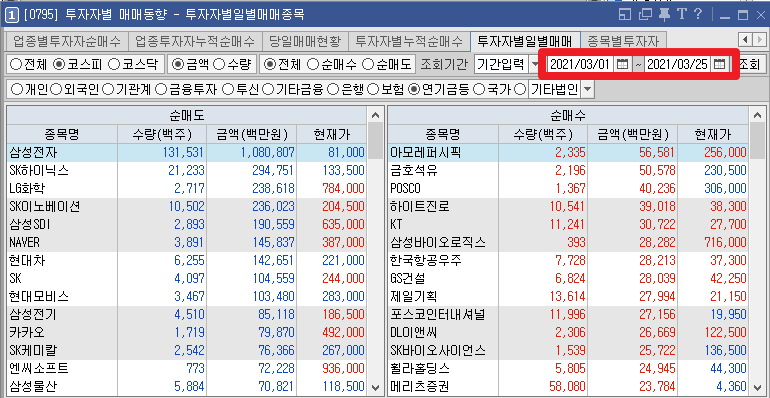Select the 금호석유 row
770x398 pixels.
[x=568, y=171]
